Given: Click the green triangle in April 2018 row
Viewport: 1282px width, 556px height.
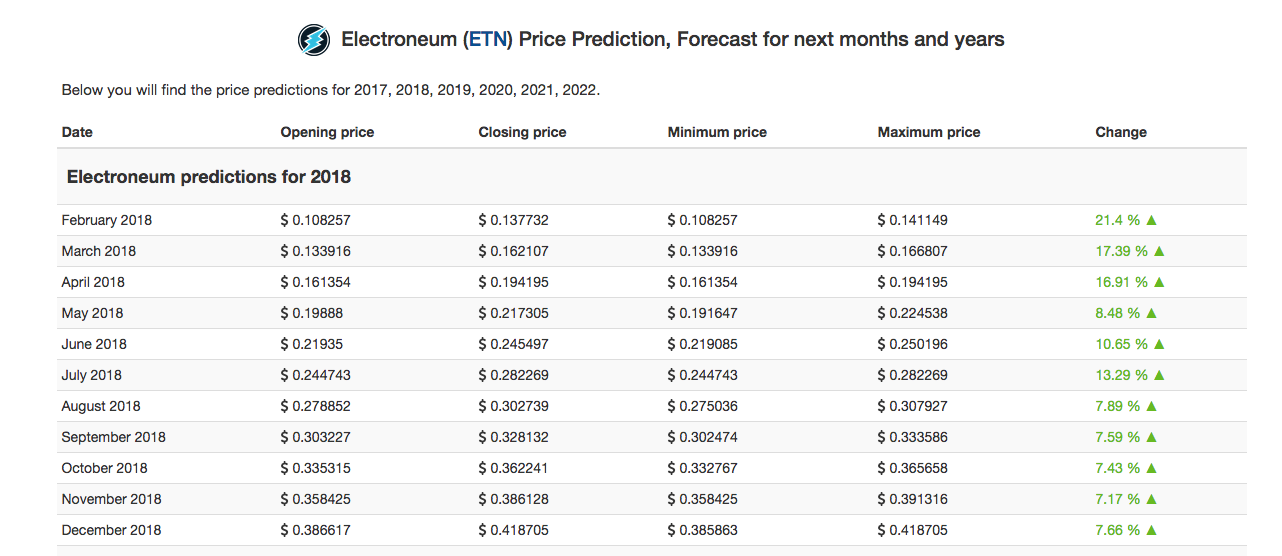Looking at the screenshot, I should click(x=1159, y=282).
